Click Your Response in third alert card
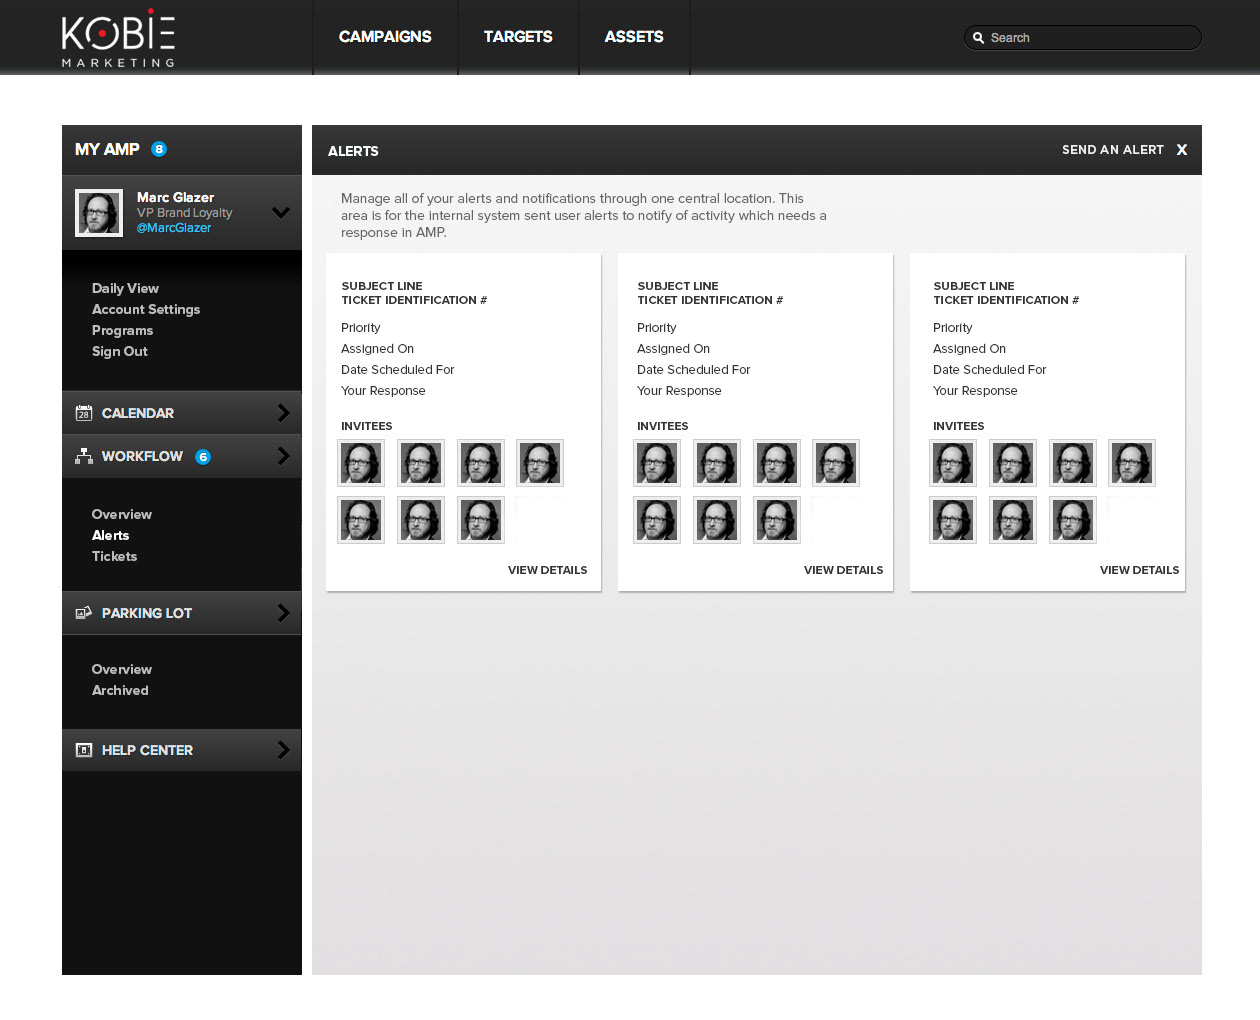The image size is (1260, 1020). click(x=975, y=391)
